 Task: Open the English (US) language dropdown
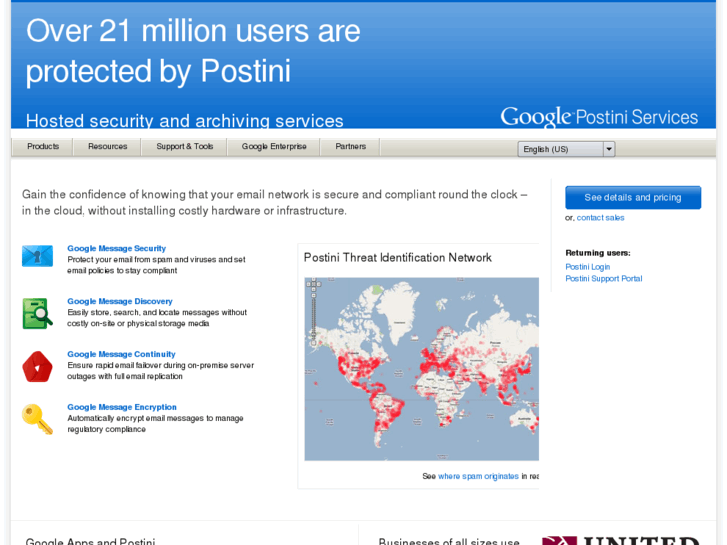coord(566,149)
